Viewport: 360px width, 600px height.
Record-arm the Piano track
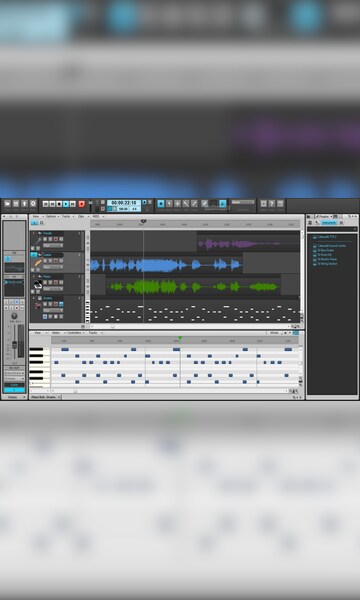tap(55, 282)
